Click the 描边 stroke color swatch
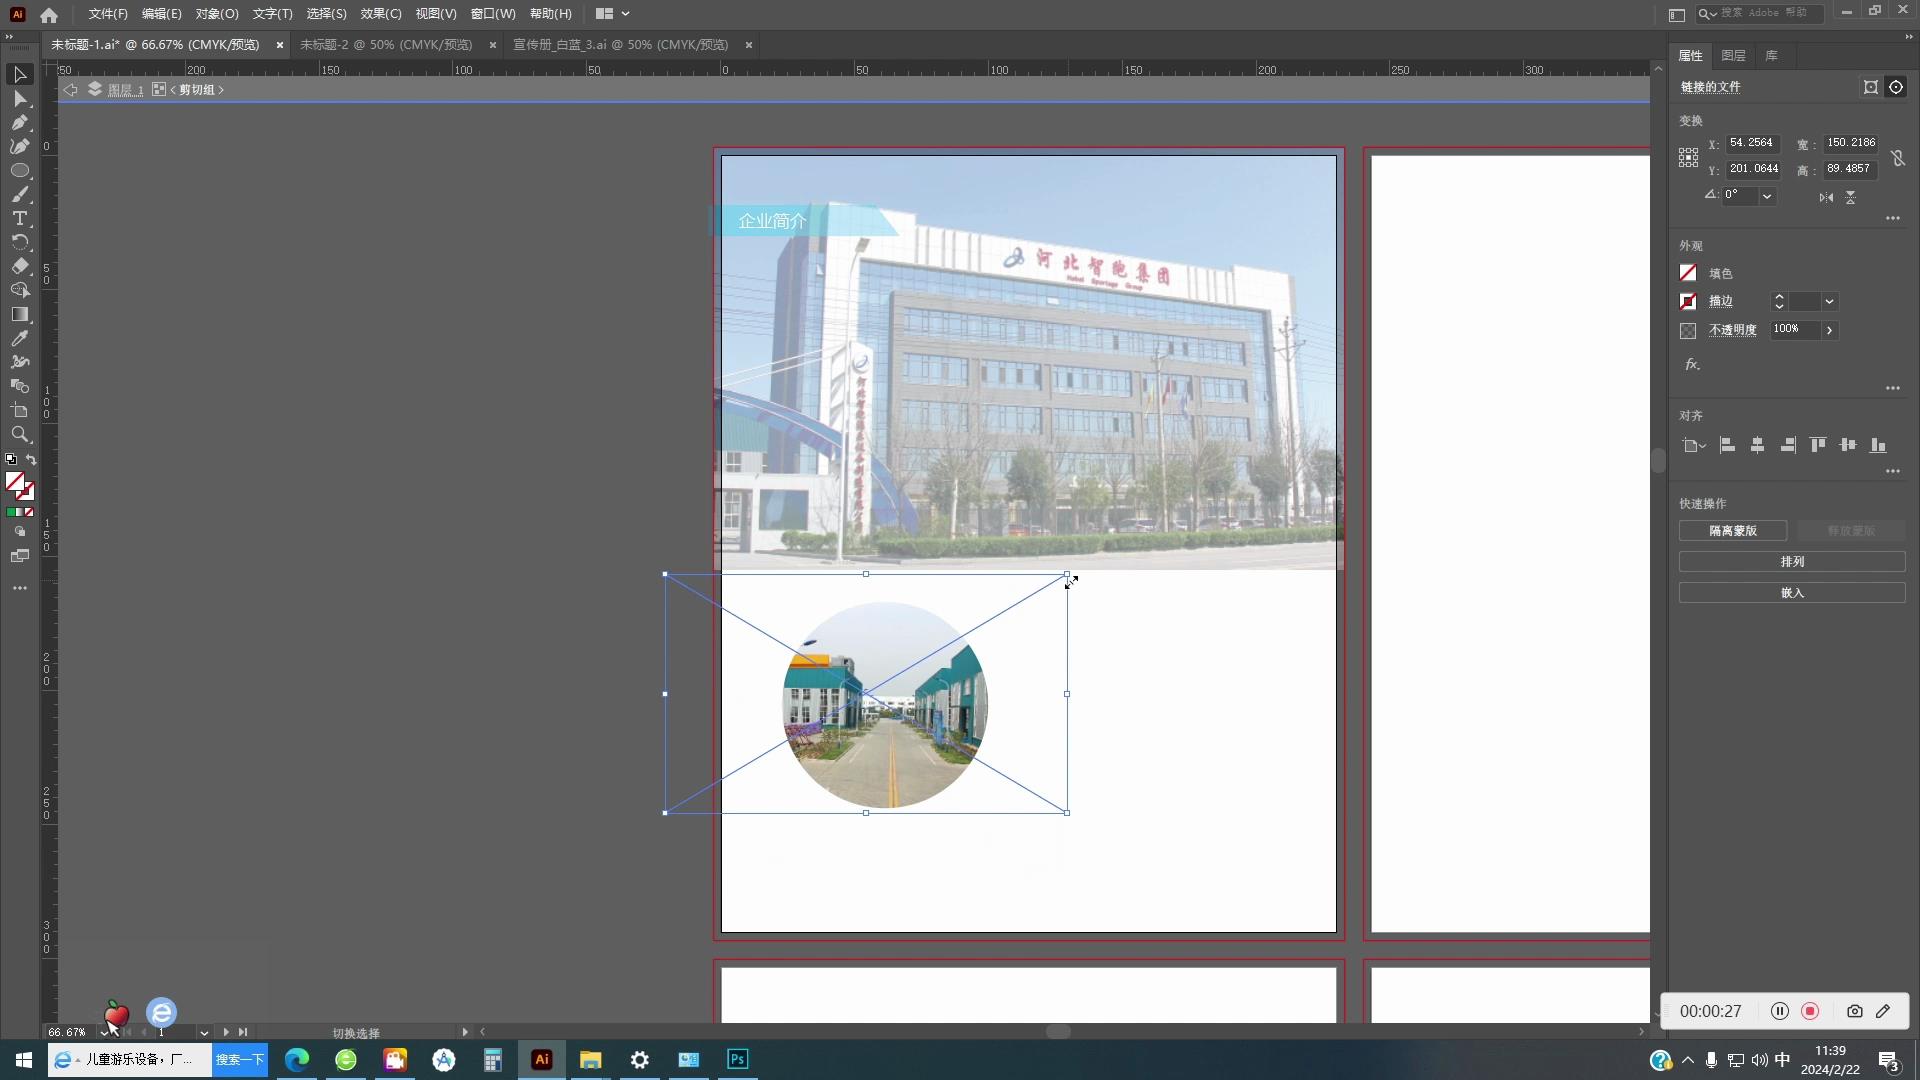Image resolution: width=1920 pixels, height=1080 pixels. click(x=1688, y=301)
